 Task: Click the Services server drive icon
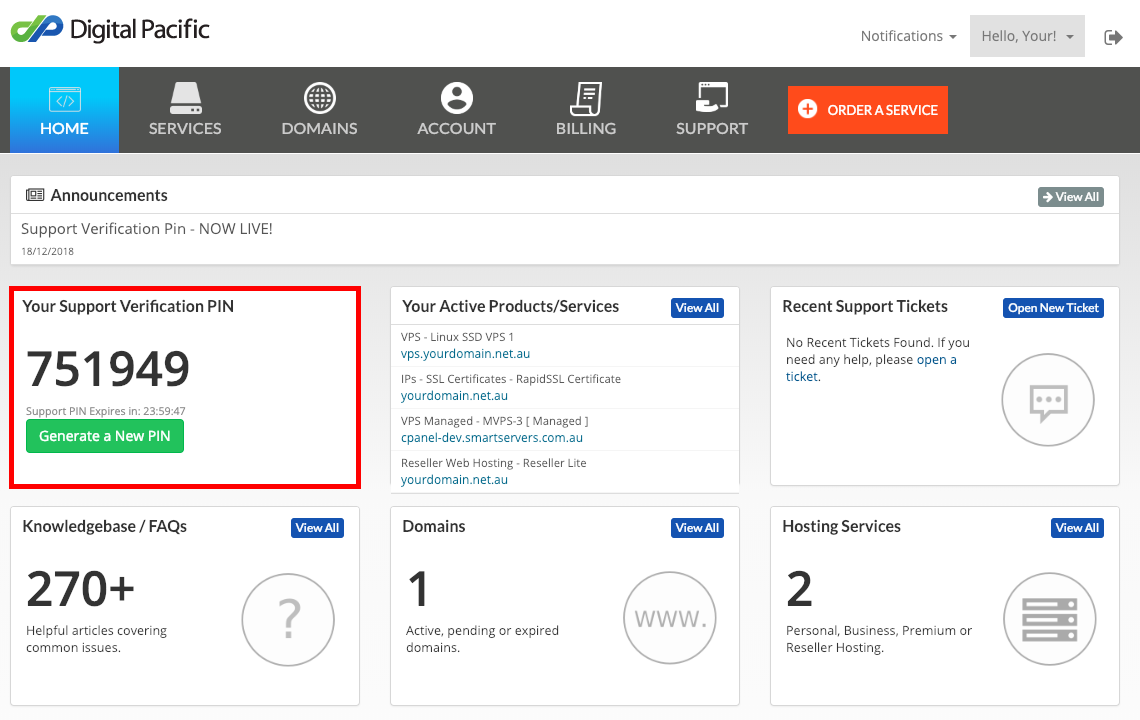tap(185, 98)
